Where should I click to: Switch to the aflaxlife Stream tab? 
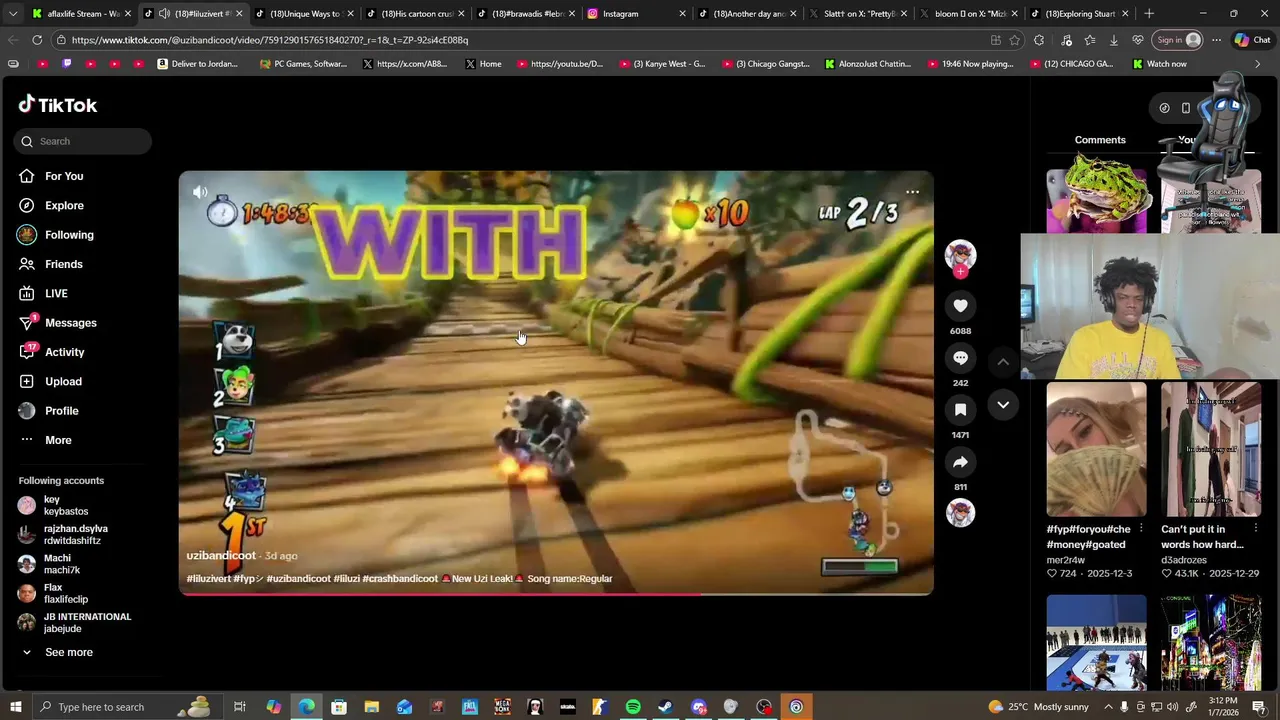[81, 14]
